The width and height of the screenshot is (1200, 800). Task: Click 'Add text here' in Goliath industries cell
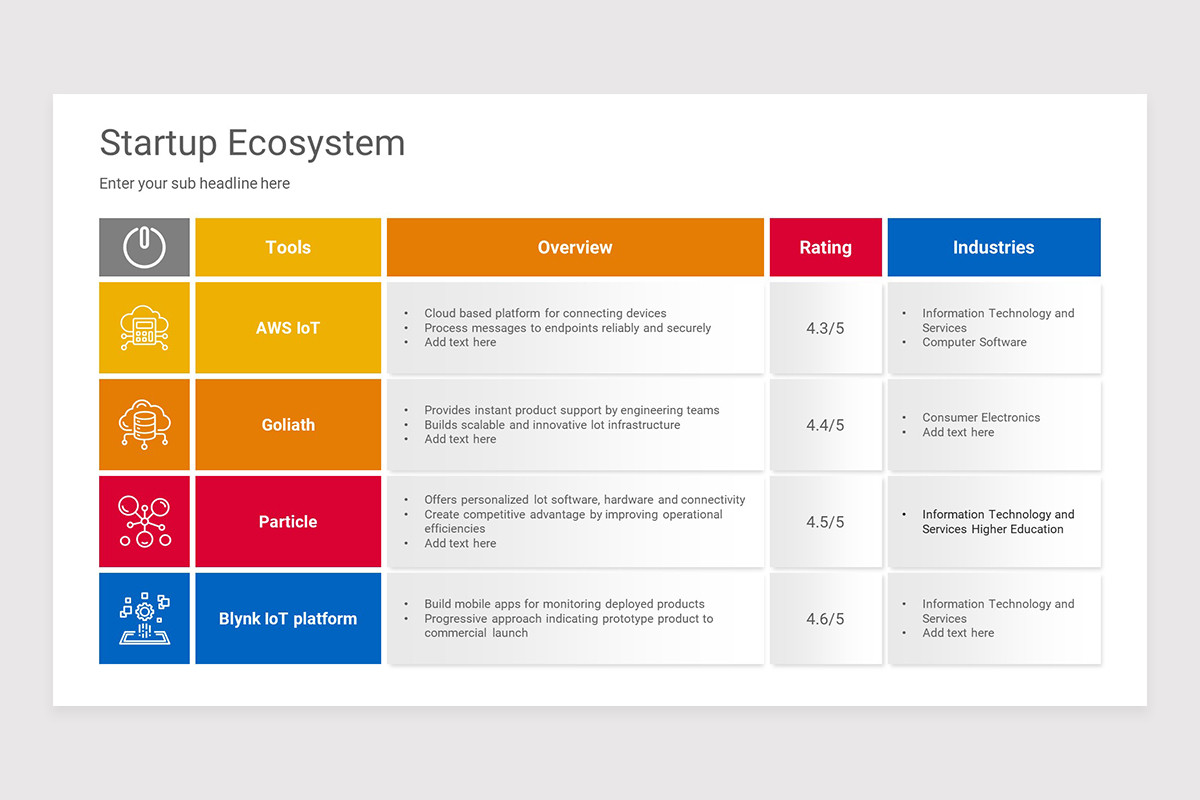pos(958,433)
